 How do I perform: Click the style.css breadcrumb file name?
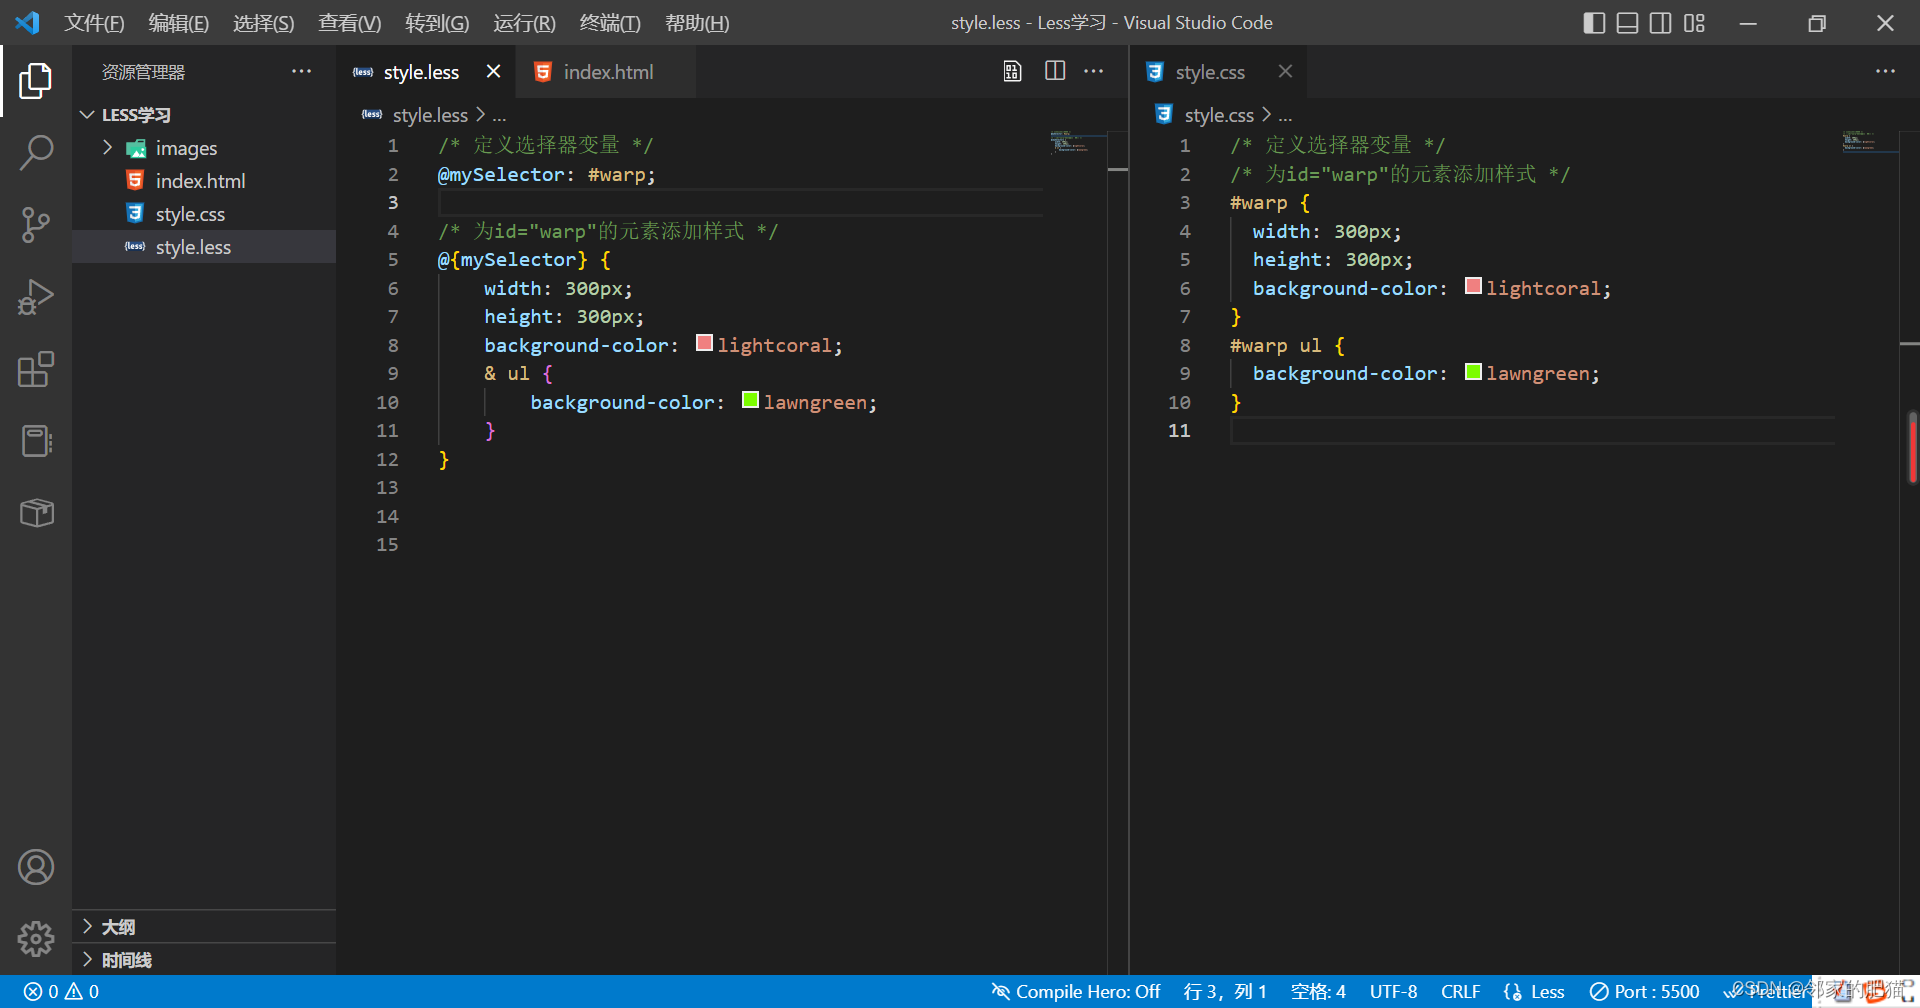[1219, 116]
